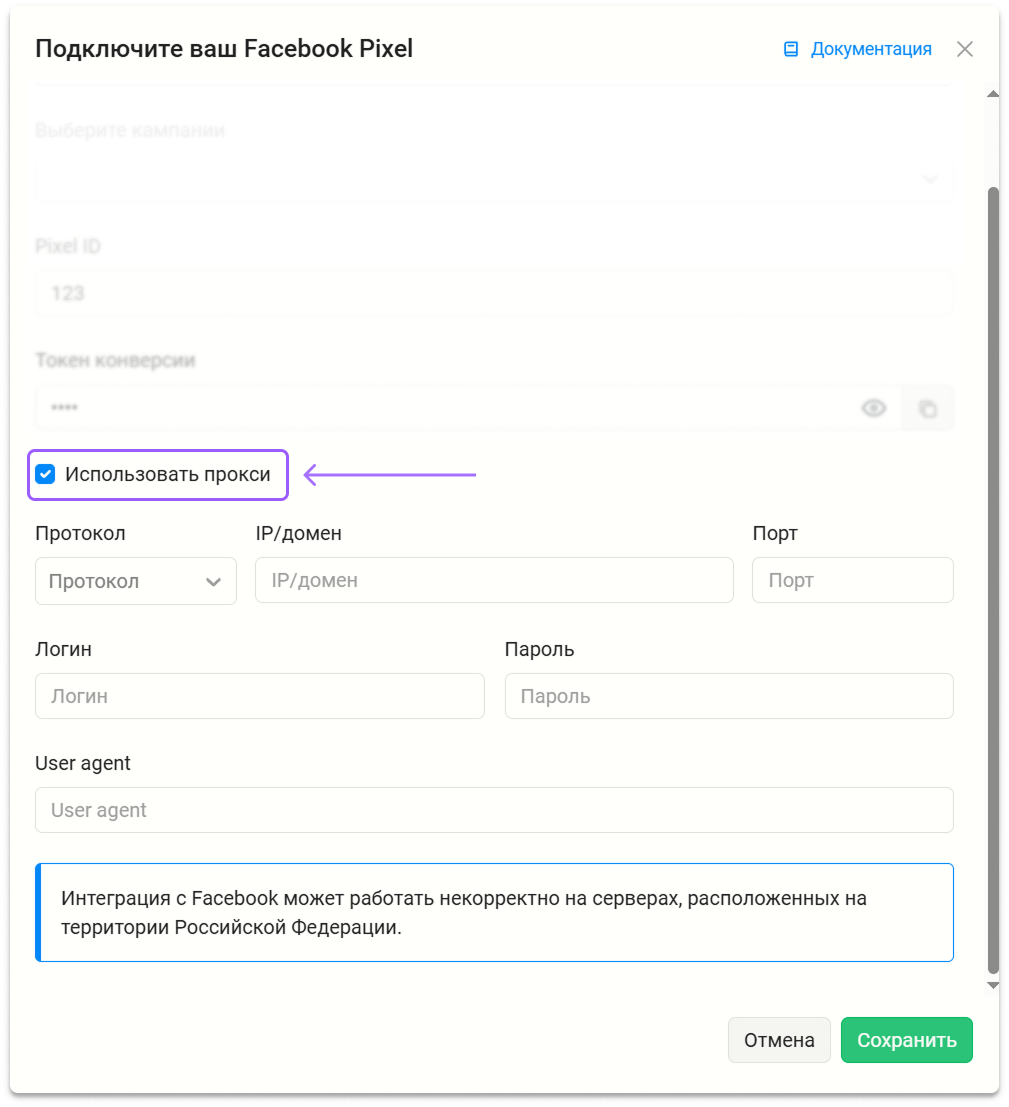Click the vertical scrollbar thumb
Image resolution: width=1009 pixels, height=1107 pixels.
(x=993, y=580)
